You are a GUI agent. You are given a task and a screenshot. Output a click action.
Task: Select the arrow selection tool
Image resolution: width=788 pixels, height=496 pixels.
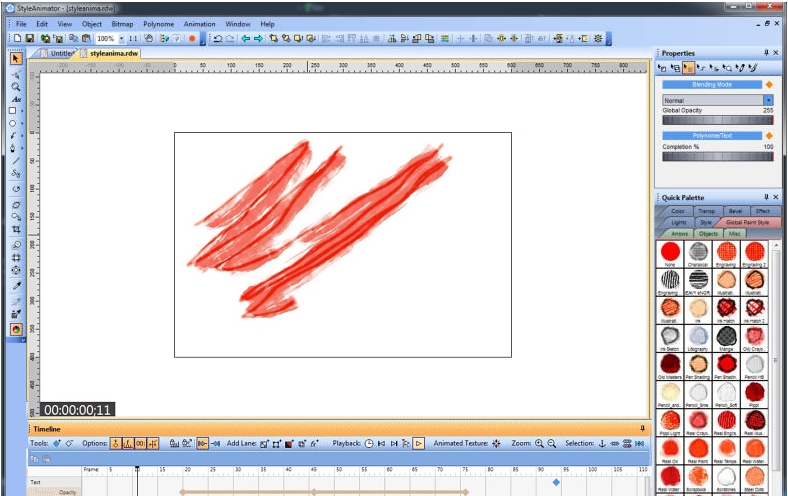point(16,59)
